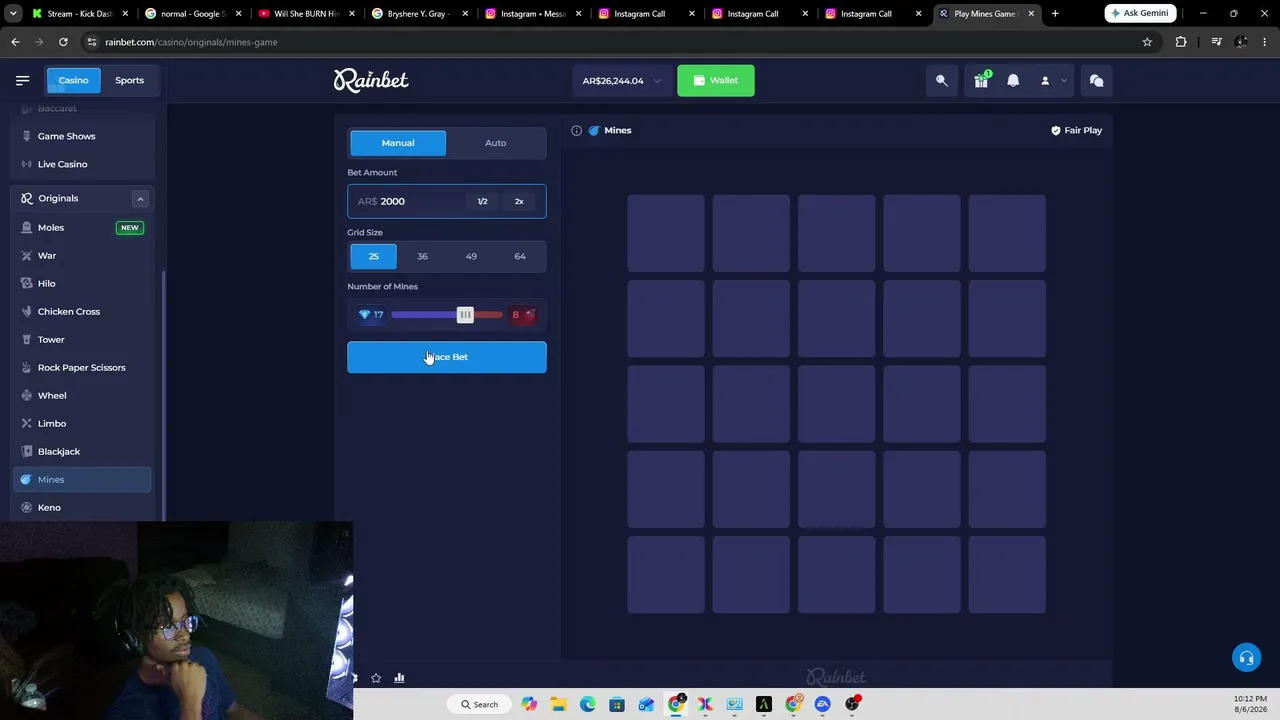Image resolution: width=1280 pixels, height=720 pixels.
Task: Open the hamburger sidebar menu
Action: point(22,80)
